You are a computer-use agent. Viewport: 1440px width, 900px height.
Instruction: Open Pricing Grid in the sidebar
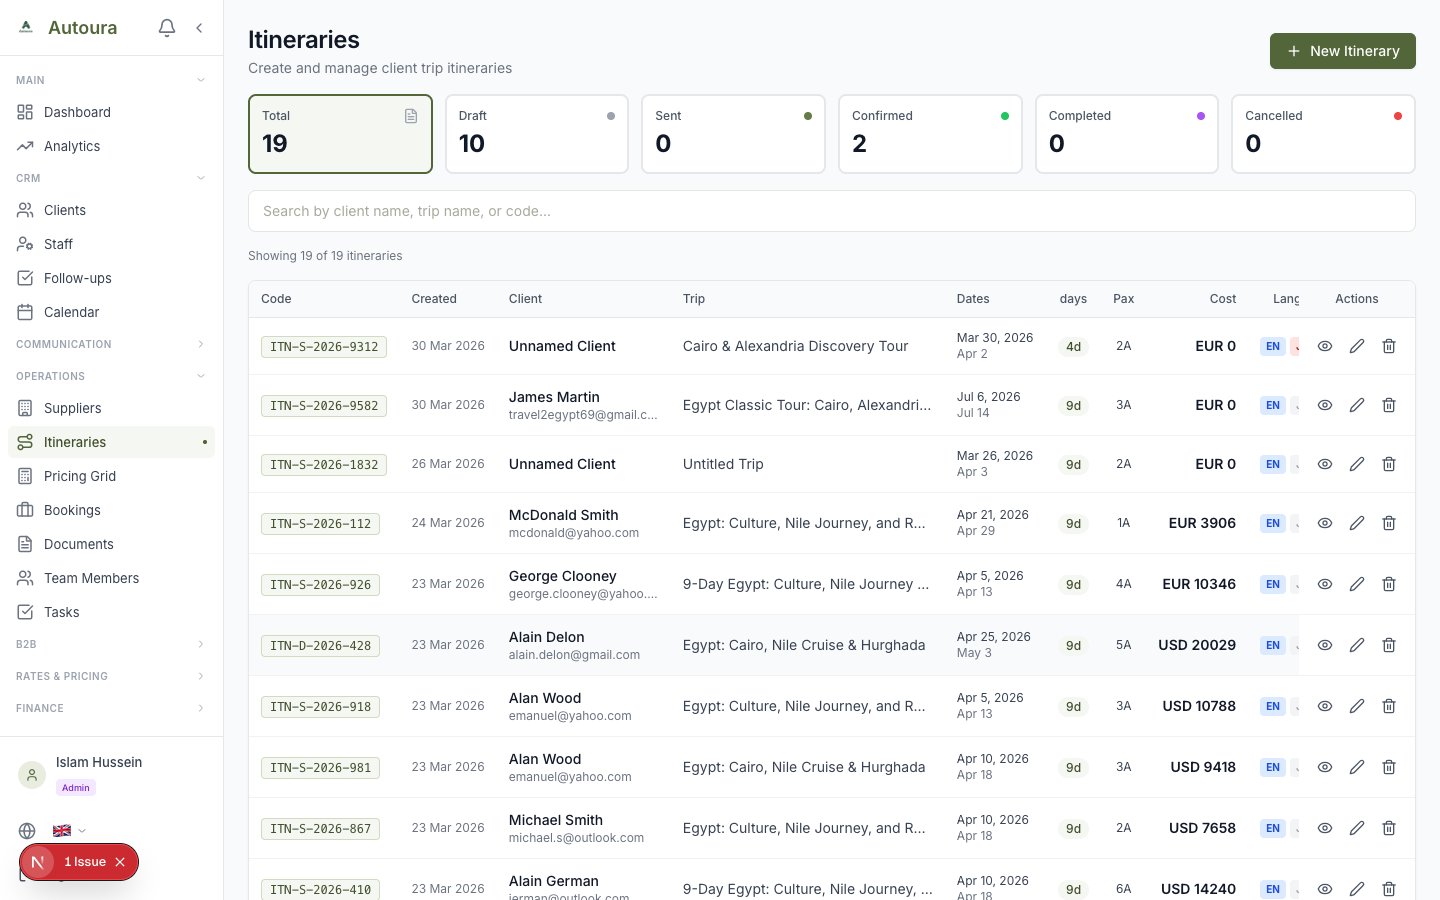click(x=111, y=476)
